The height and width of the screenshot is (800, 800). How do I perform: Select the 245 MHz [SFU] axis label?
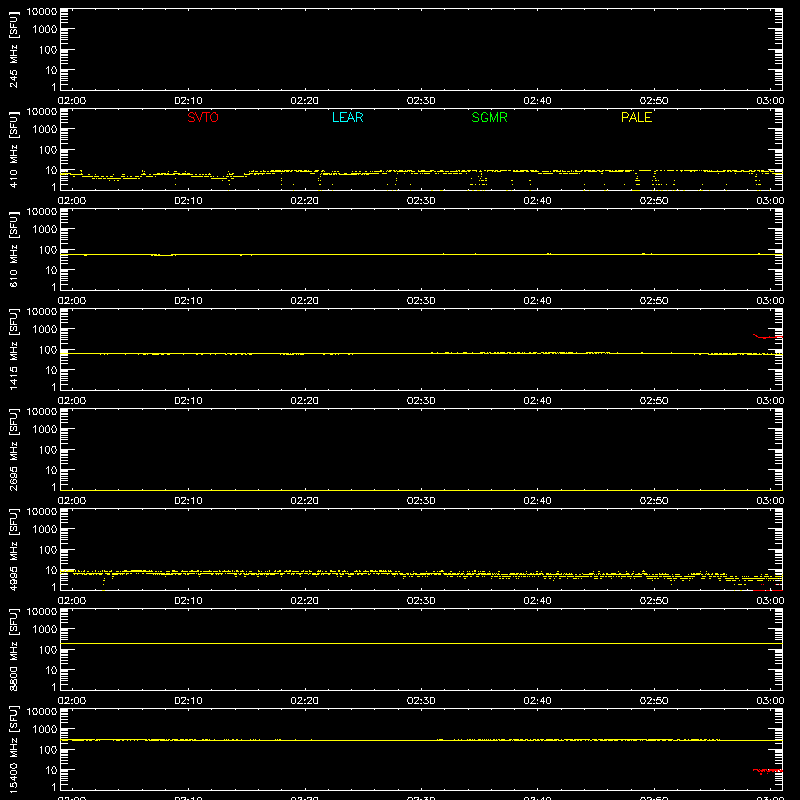[14, 49]
